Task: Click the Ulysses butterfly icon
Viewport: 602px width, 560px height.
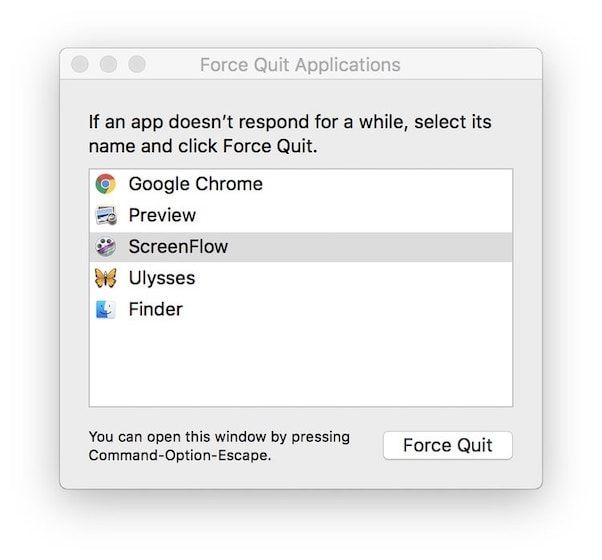Action: [x=105, y=278]
